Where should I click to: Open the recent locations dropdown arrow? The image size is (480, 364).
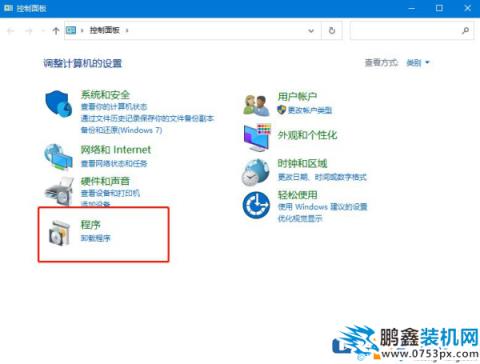click(x=43, y=31)
